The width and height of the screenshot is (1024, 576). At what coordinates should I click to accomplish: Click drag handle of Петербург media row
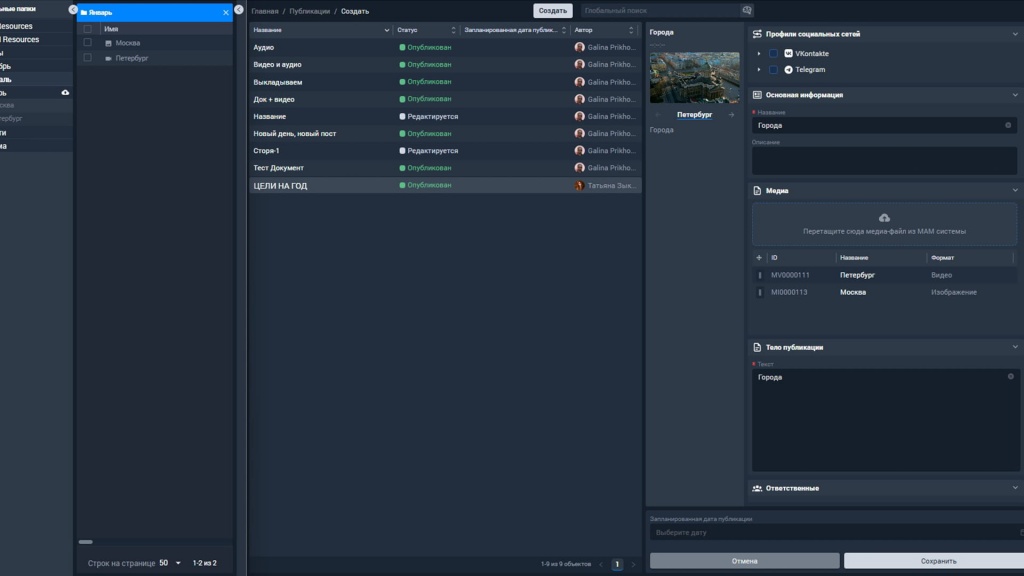(x=760, y=275)
